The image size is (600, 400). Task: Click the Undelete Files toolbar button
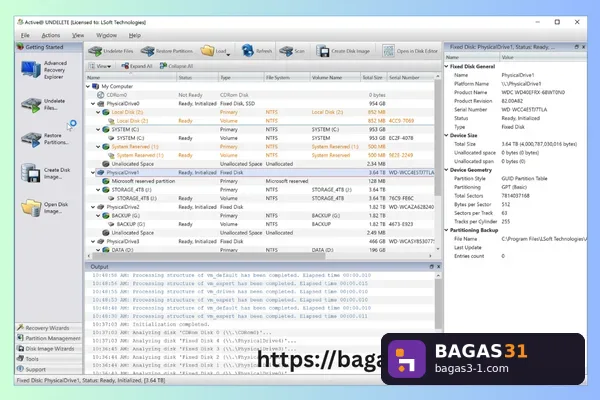coord(111,51)
